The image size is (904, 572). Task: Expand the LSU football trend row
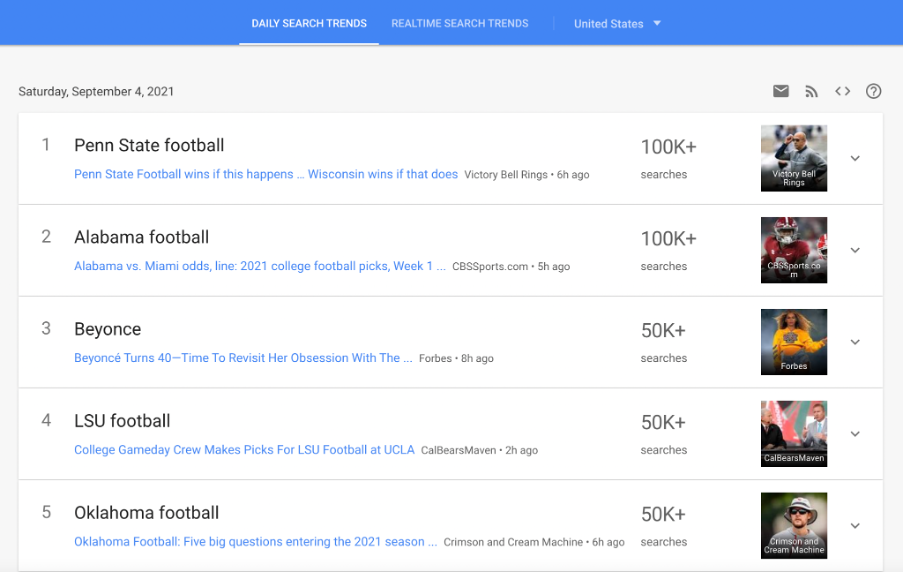855,434
